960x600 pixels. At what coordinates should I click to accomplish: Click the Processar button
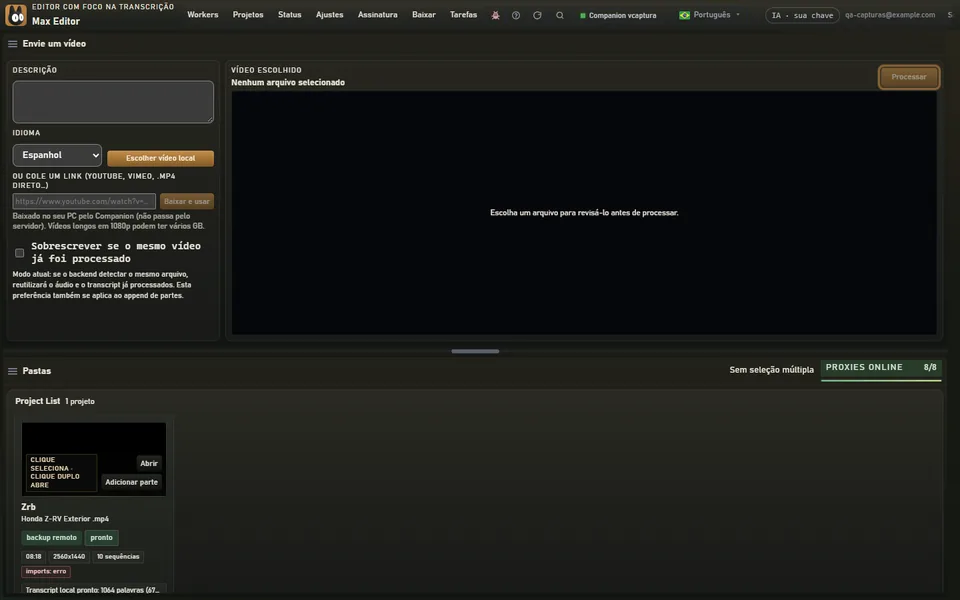(x=909, y=77)
